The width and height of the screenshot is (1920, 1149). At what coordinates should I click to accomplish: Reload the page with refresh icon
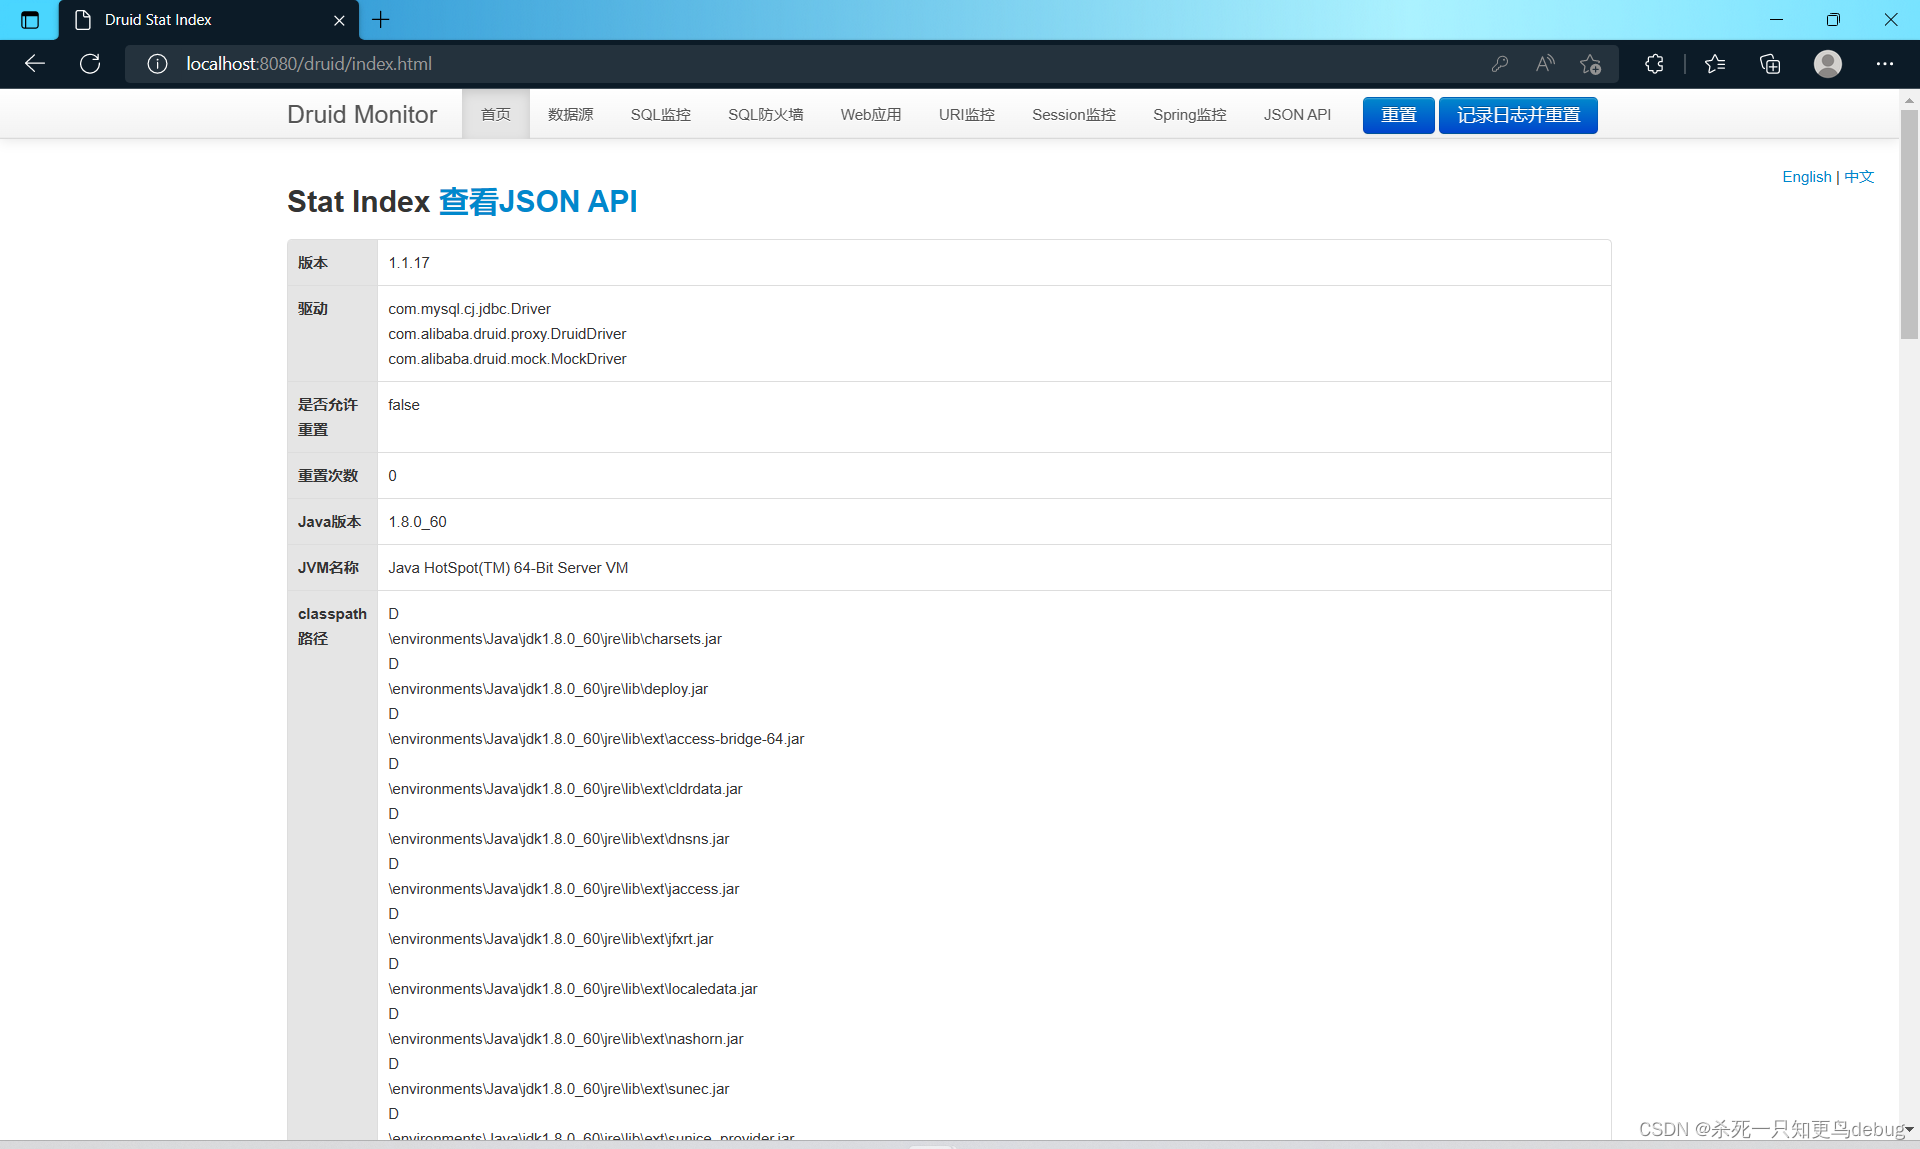pos(90,64)
